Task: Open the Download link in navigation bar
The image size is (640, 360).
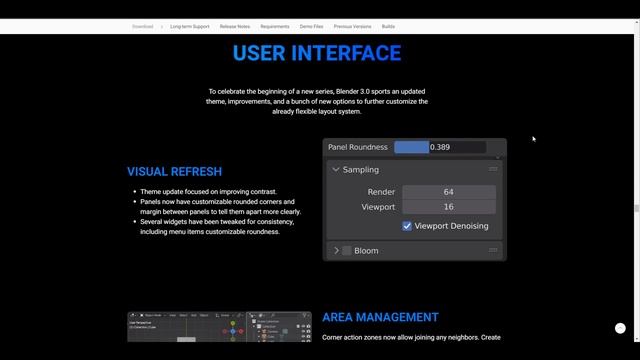Action: tap(142, 27)
